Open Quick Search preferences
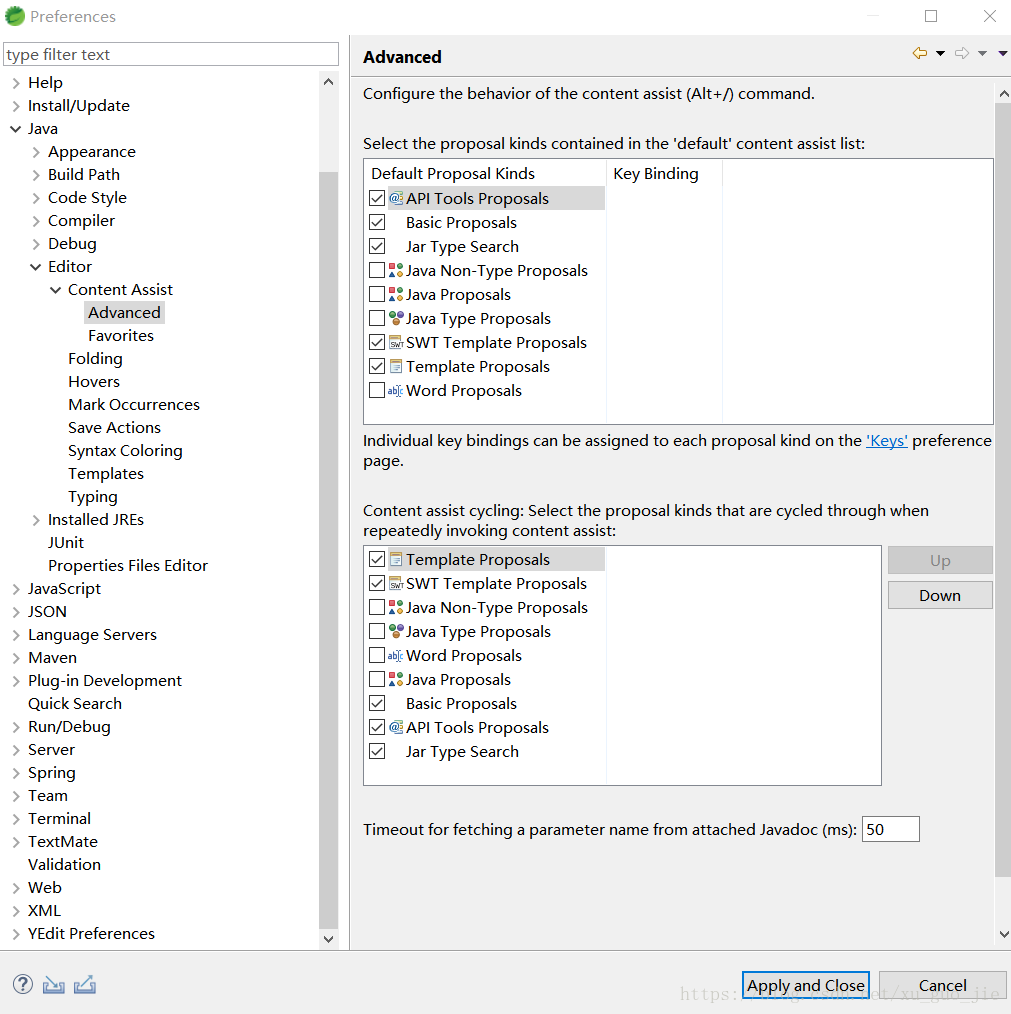Screen dimensions: 1011x1014 click(x=74, y=704)
